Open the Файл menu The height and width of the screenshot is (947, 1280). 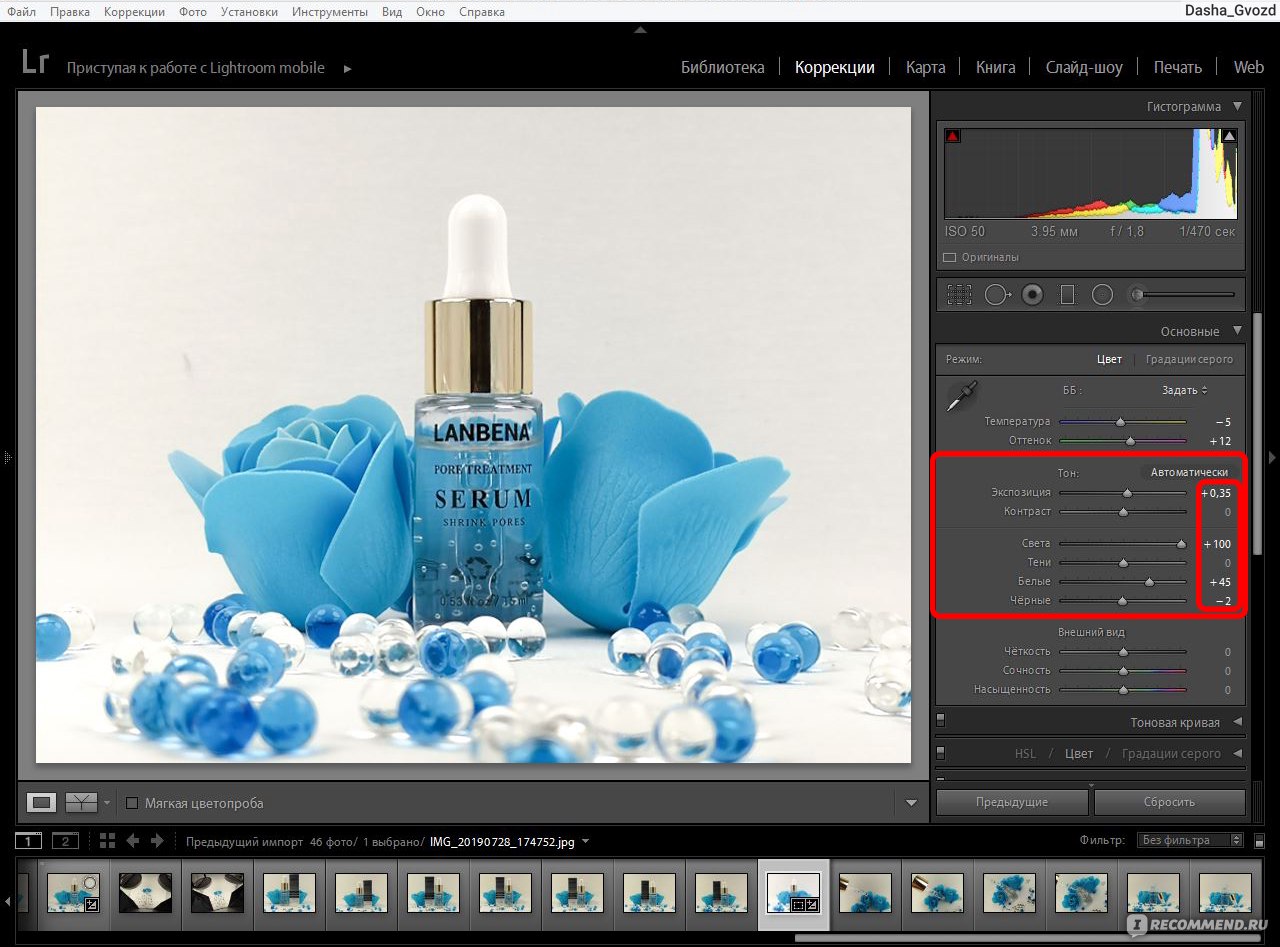pos(21,12)
